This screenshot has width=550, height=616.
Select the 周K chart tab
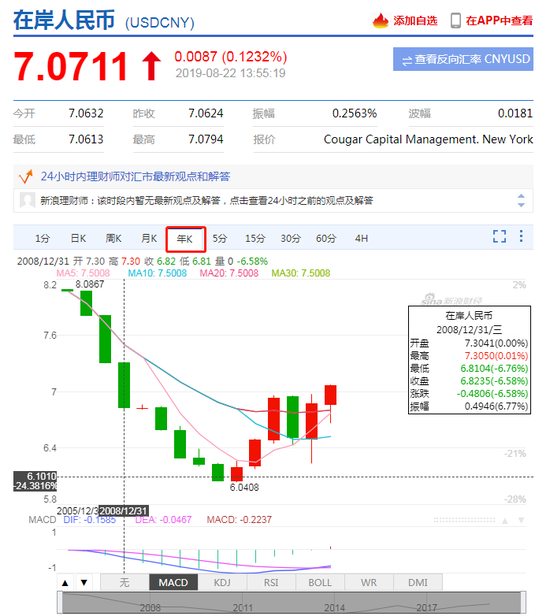(x=114, y=238)
